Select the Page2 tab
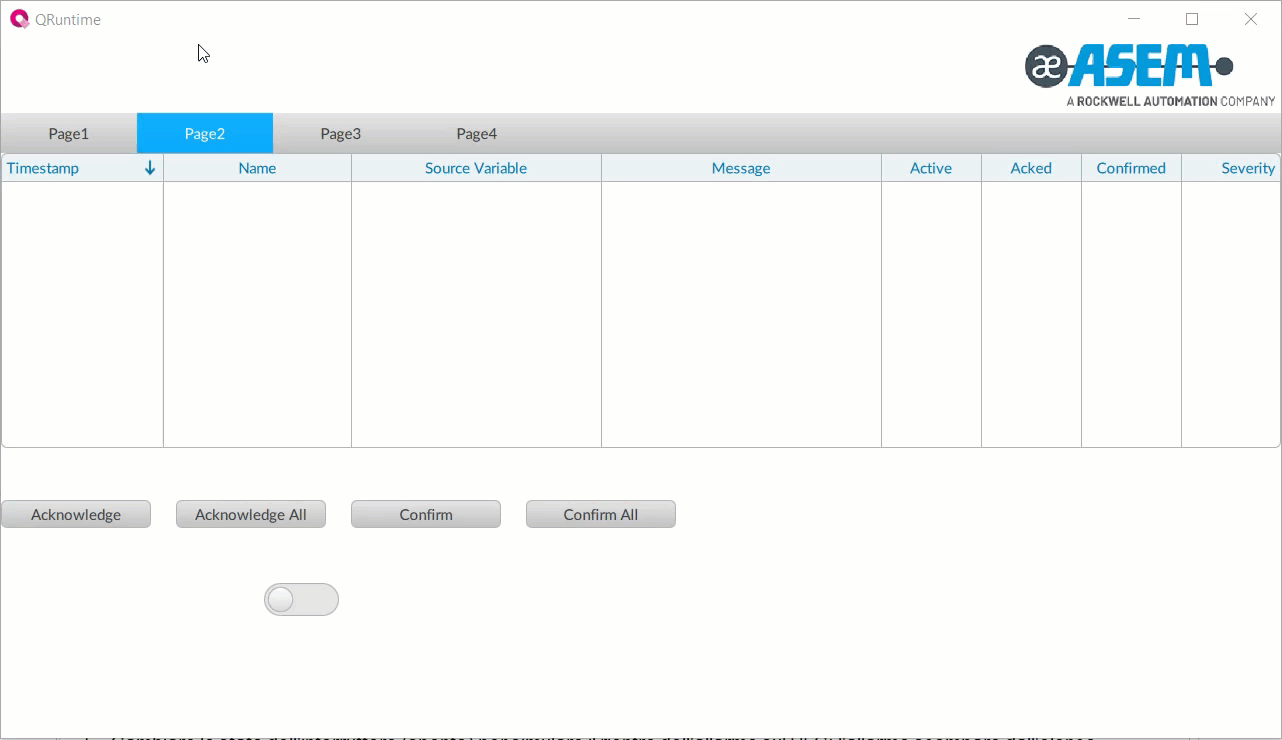1282x740 pixels. pos(205,134)
